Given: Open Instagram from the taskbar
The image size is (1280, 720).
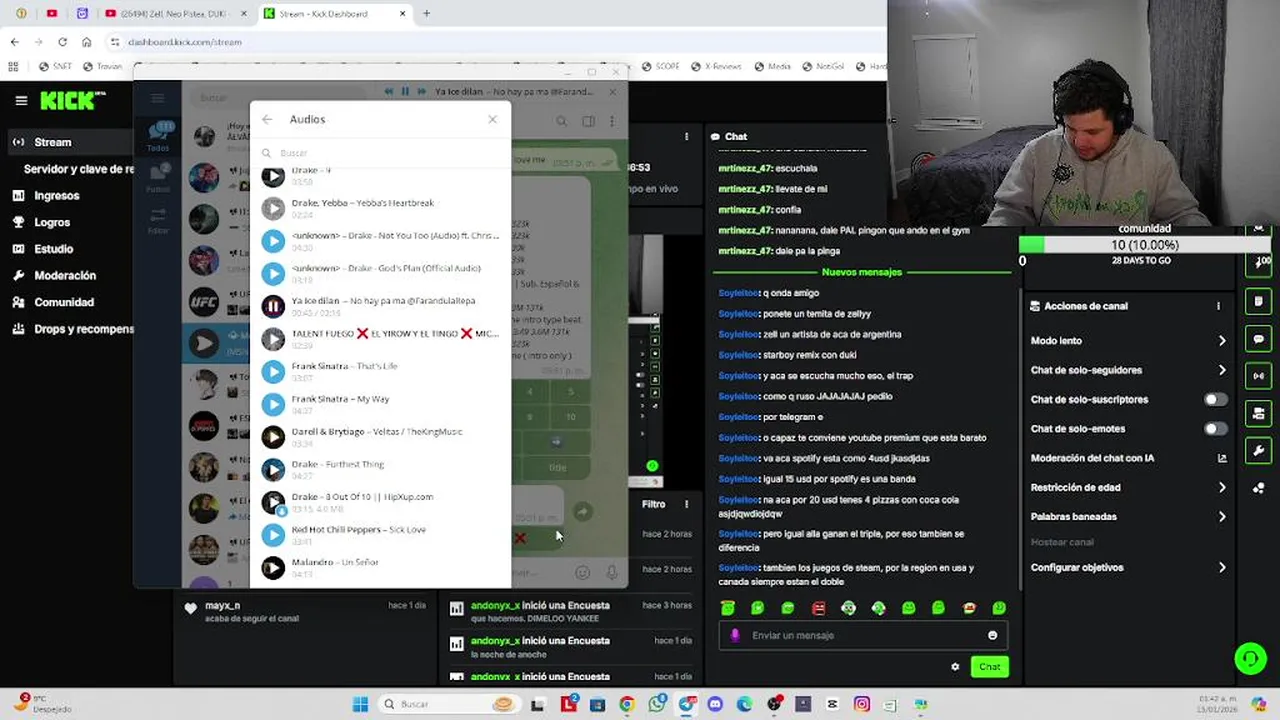Looking at the screenshot, I should [x=862, y=704].
